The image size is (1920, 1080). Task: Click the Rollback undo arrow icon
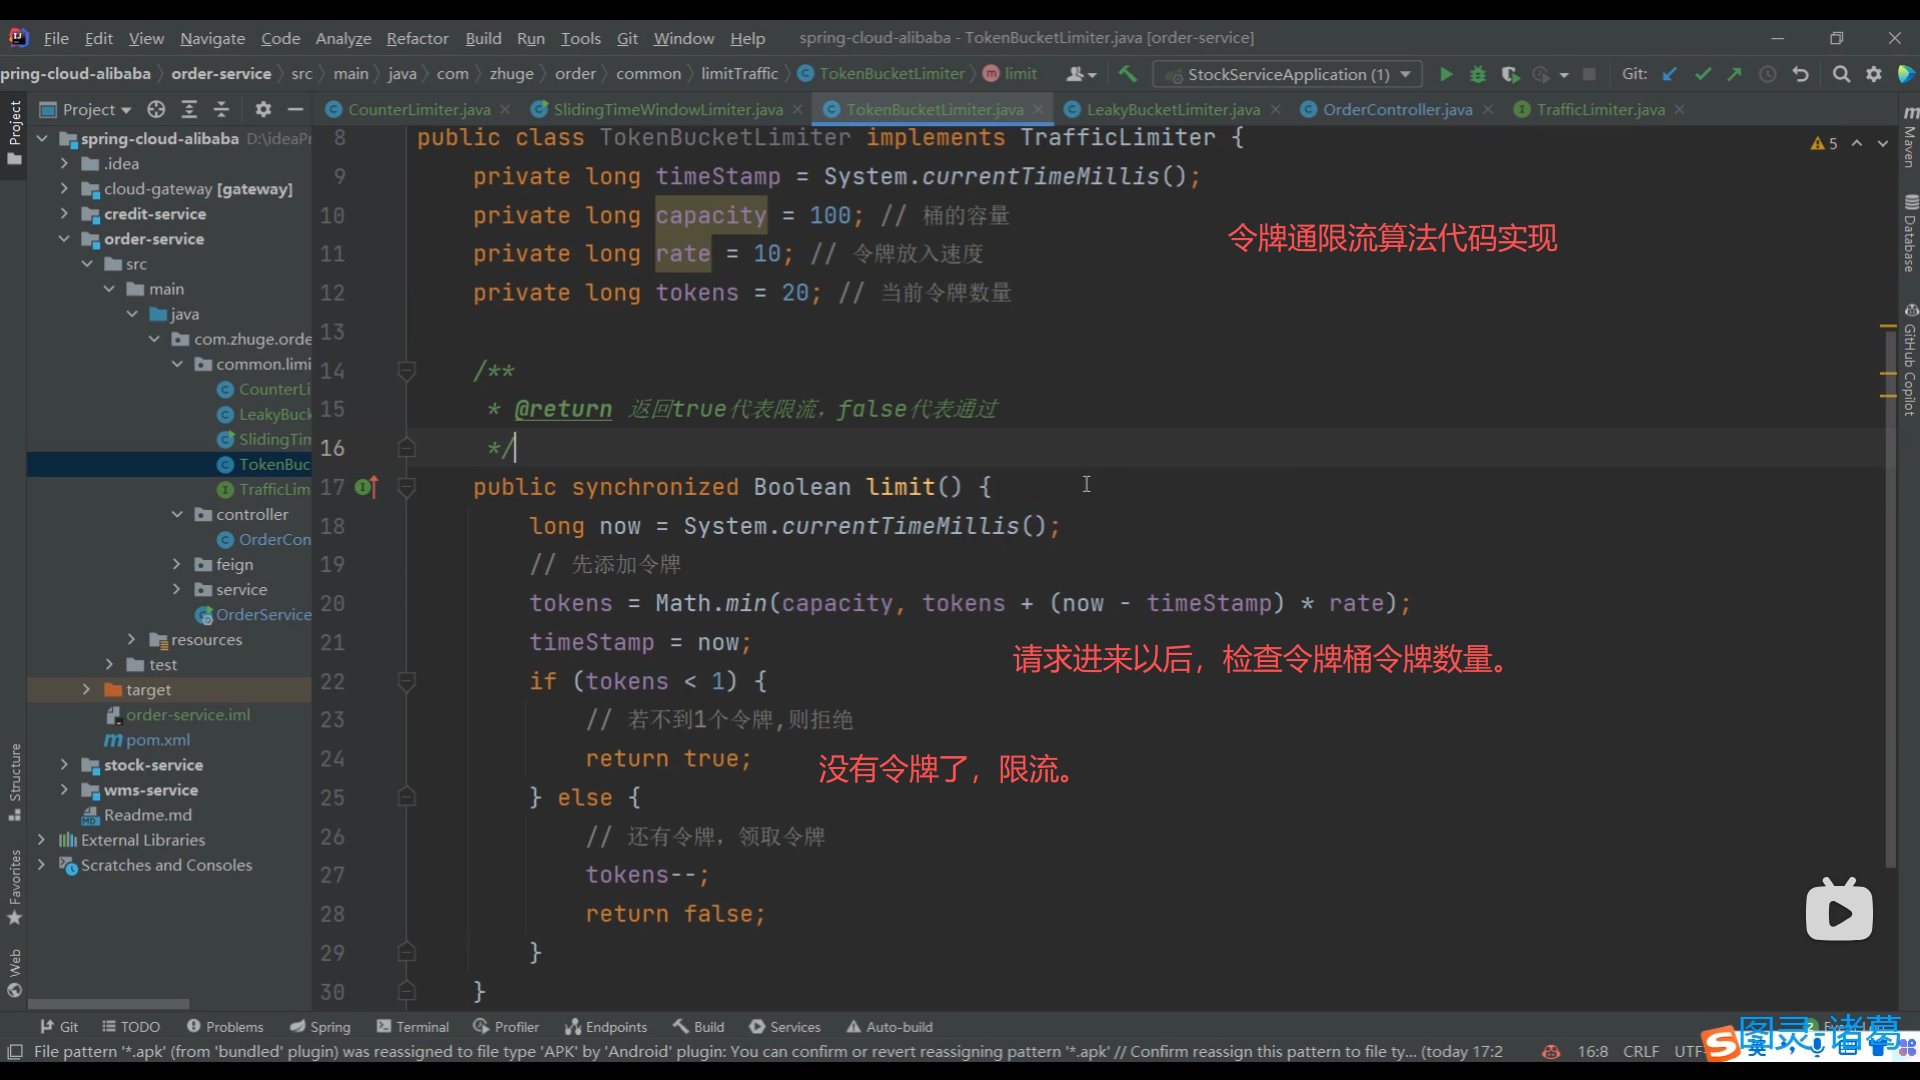[1801, 74]
